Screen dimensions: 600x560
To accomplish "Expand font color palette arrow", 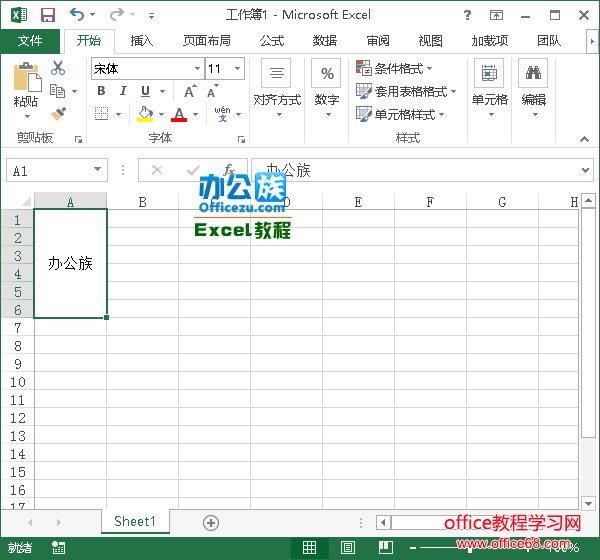I will (x=196, y=114).
